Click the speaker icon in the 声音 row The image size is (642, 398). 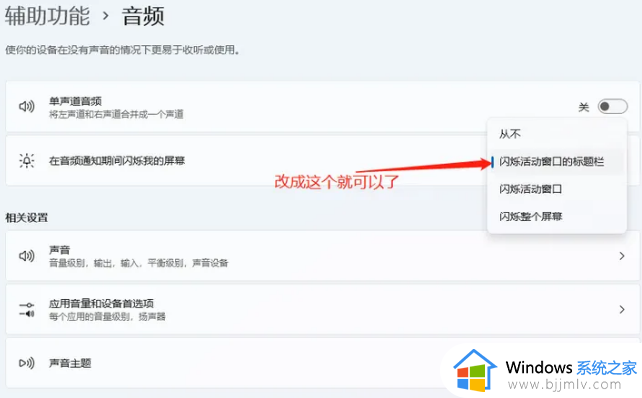27,256
